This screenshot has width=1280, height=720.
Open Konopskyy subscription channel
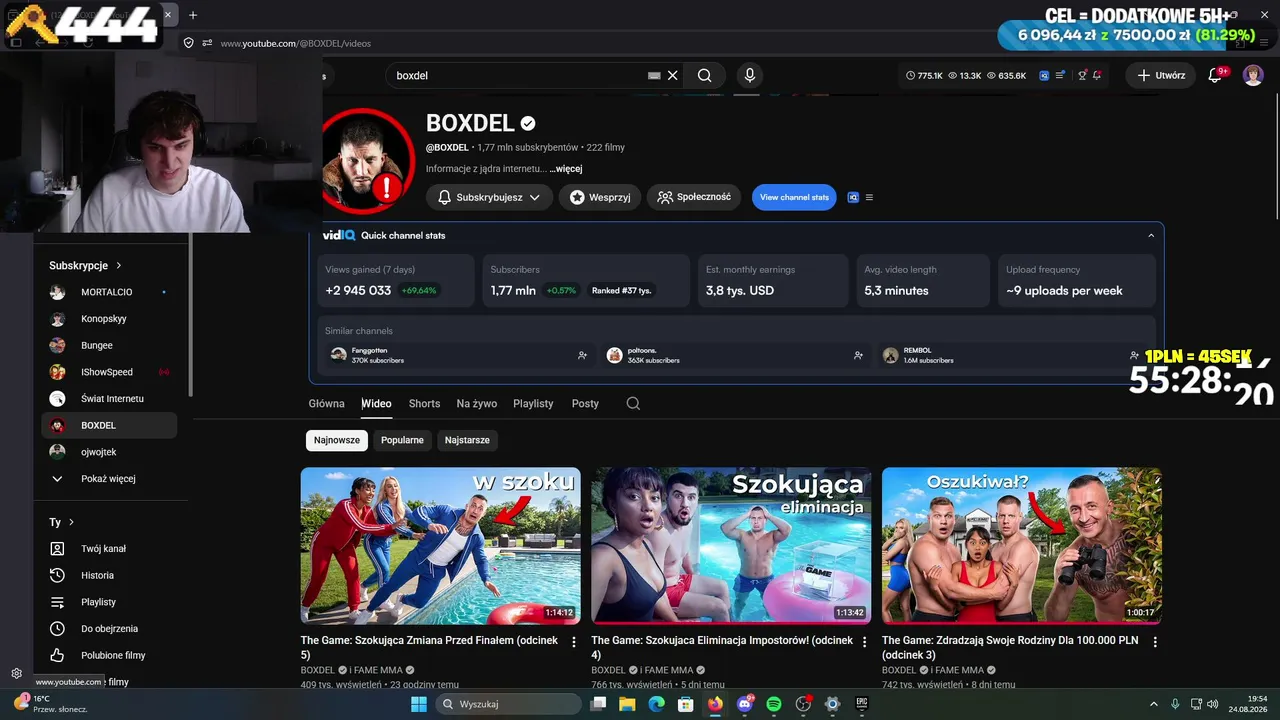click(x=109, y=319)
